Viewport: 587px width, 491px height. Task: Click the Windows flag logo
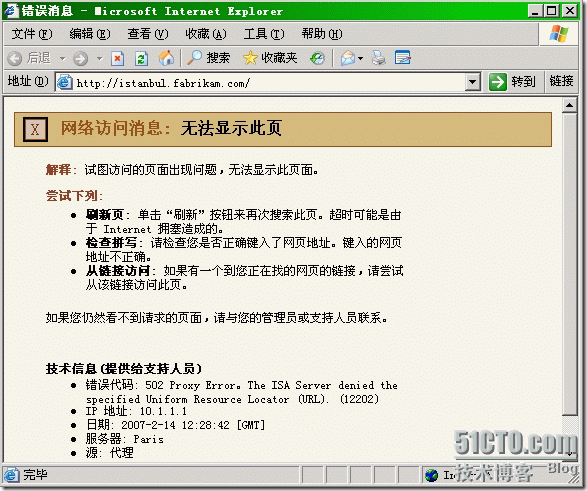pos(559,34)
